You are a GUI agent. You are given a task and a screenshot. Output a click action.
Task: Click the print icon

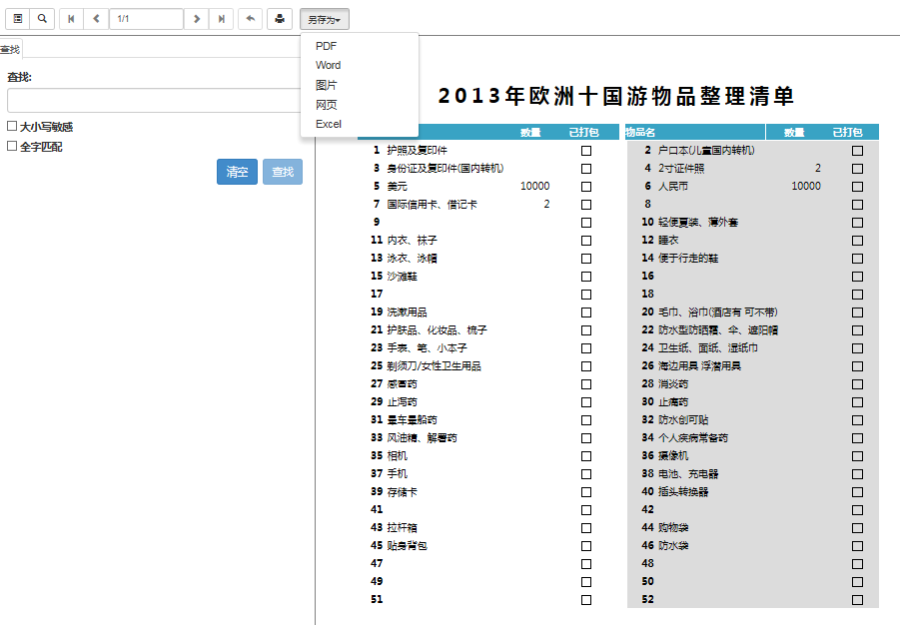pyautogui.click(x=280, y=19)
